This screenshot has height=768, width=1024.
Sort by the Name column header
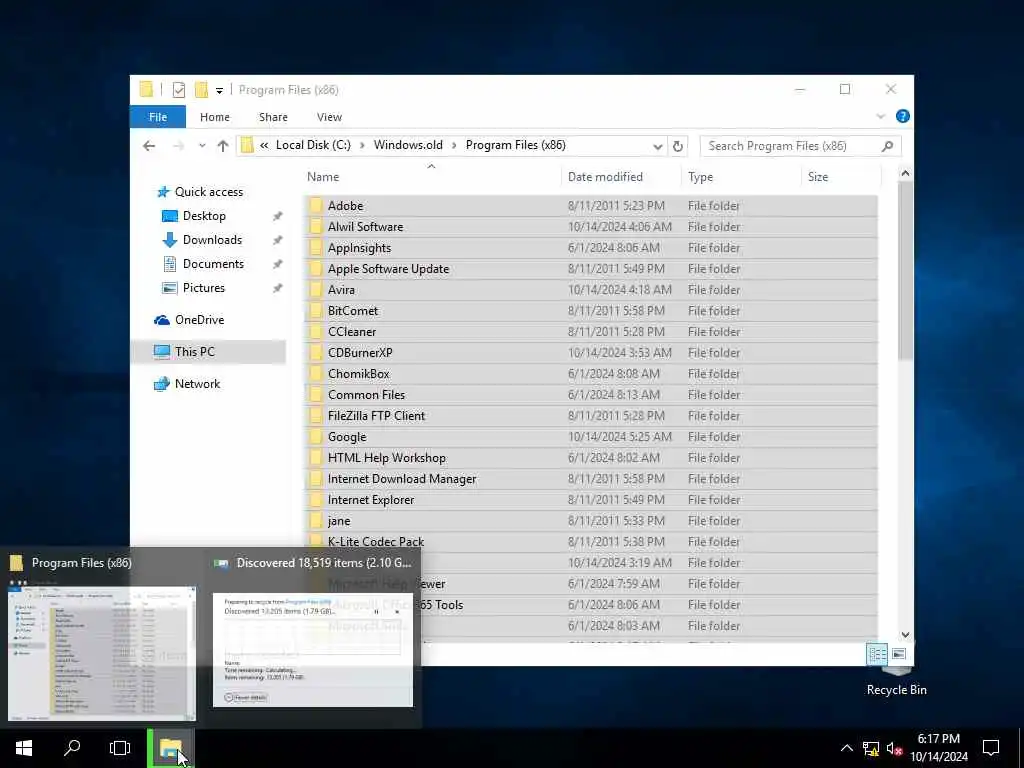click(x=432, y=177)
